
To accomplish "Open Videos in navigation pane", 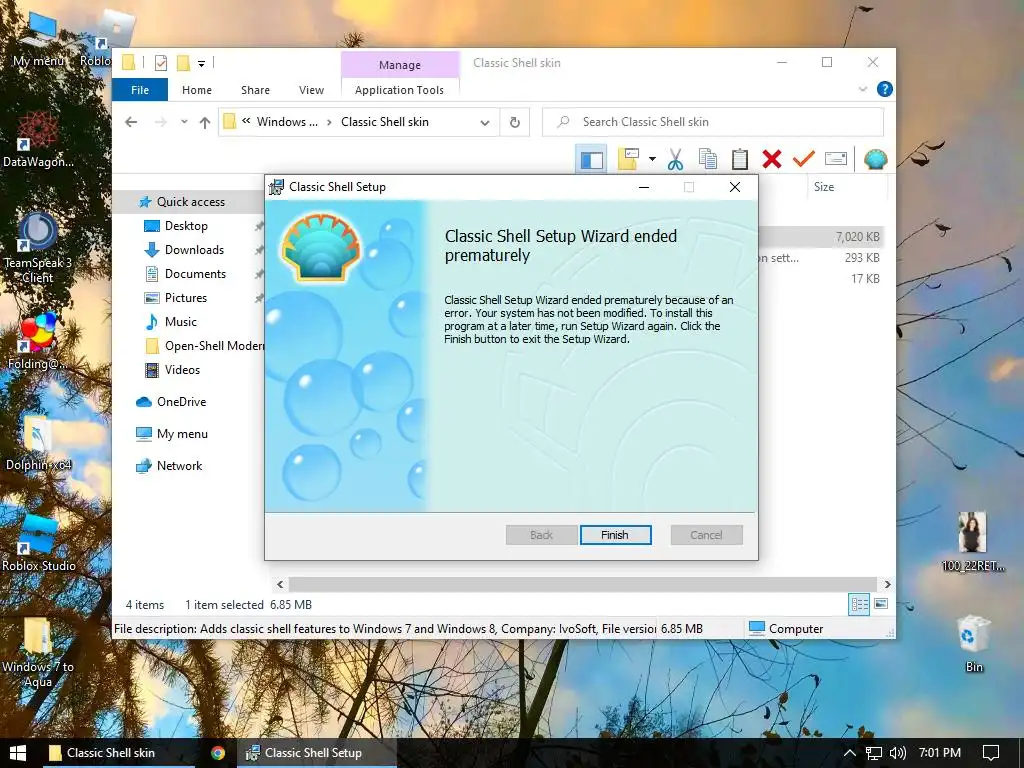I will coord(182,370).
